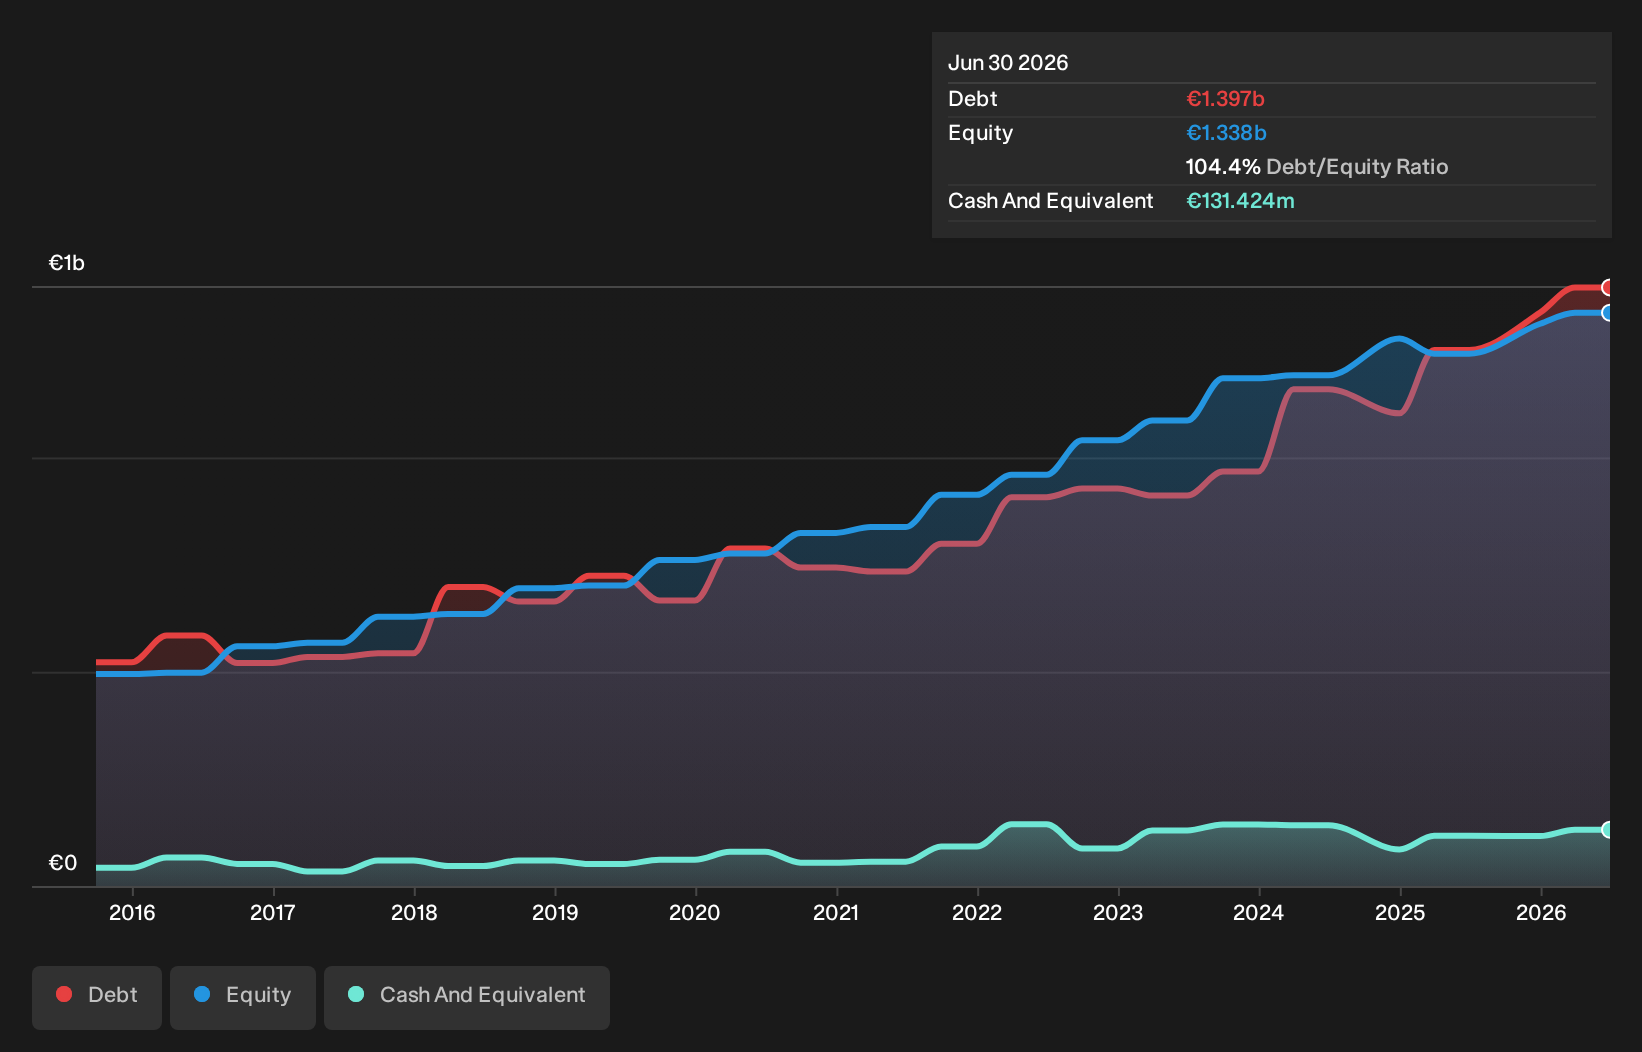Viewport: 1642px width, 1052px height.
Task: Click the 2023 x-axis label
Action: tap(1118, 912)
